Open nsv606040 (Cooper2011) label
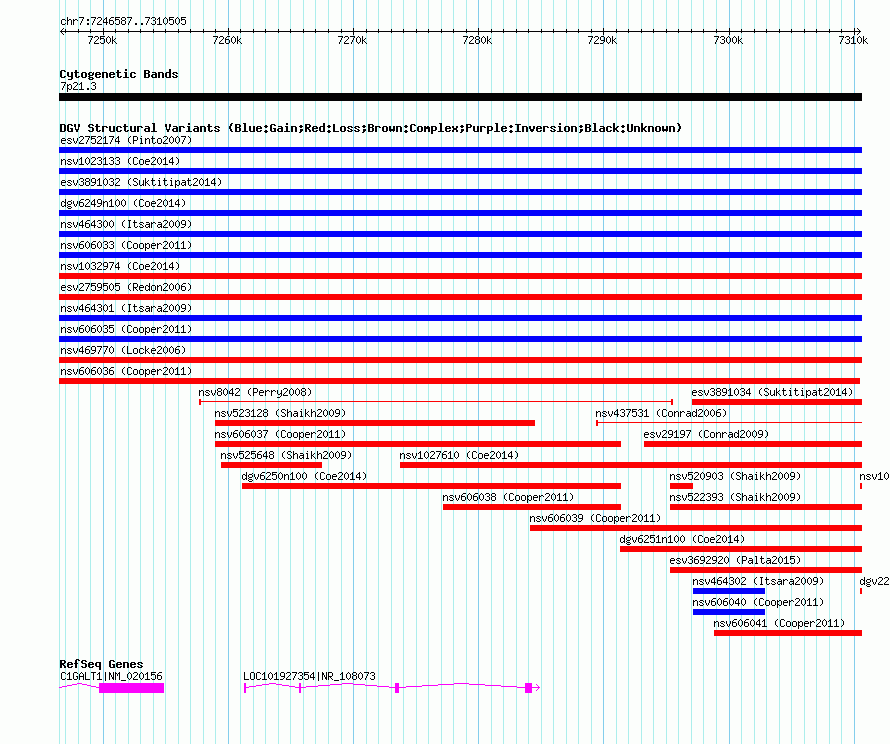 click(x=758, y=602)
